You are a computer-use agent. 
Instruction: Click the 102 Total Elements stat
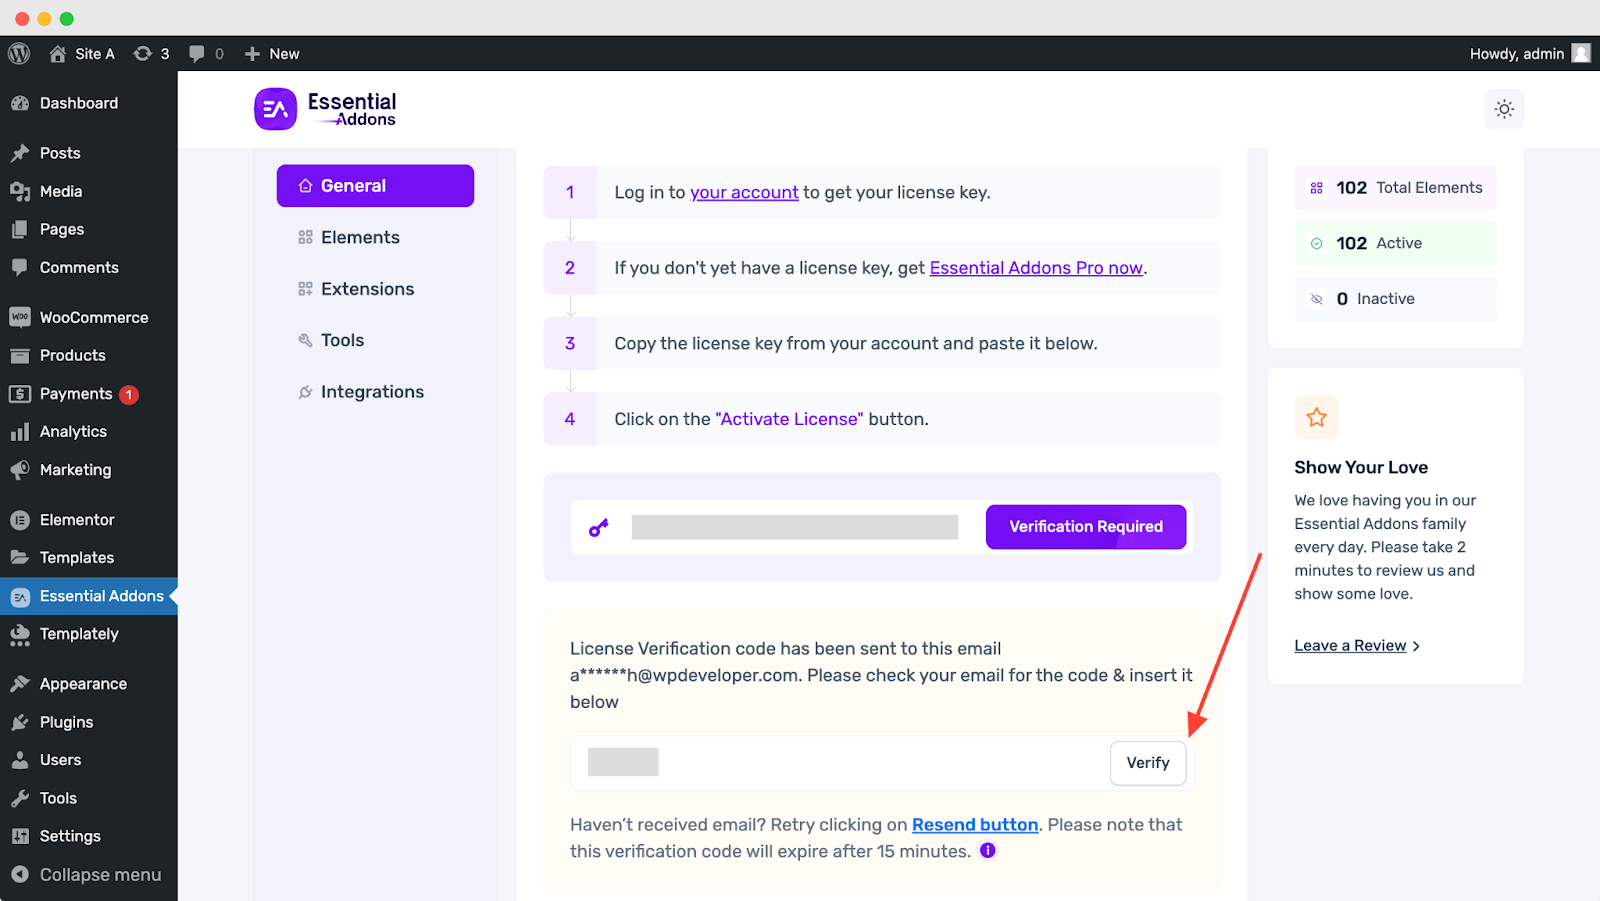pos(1396,188)
